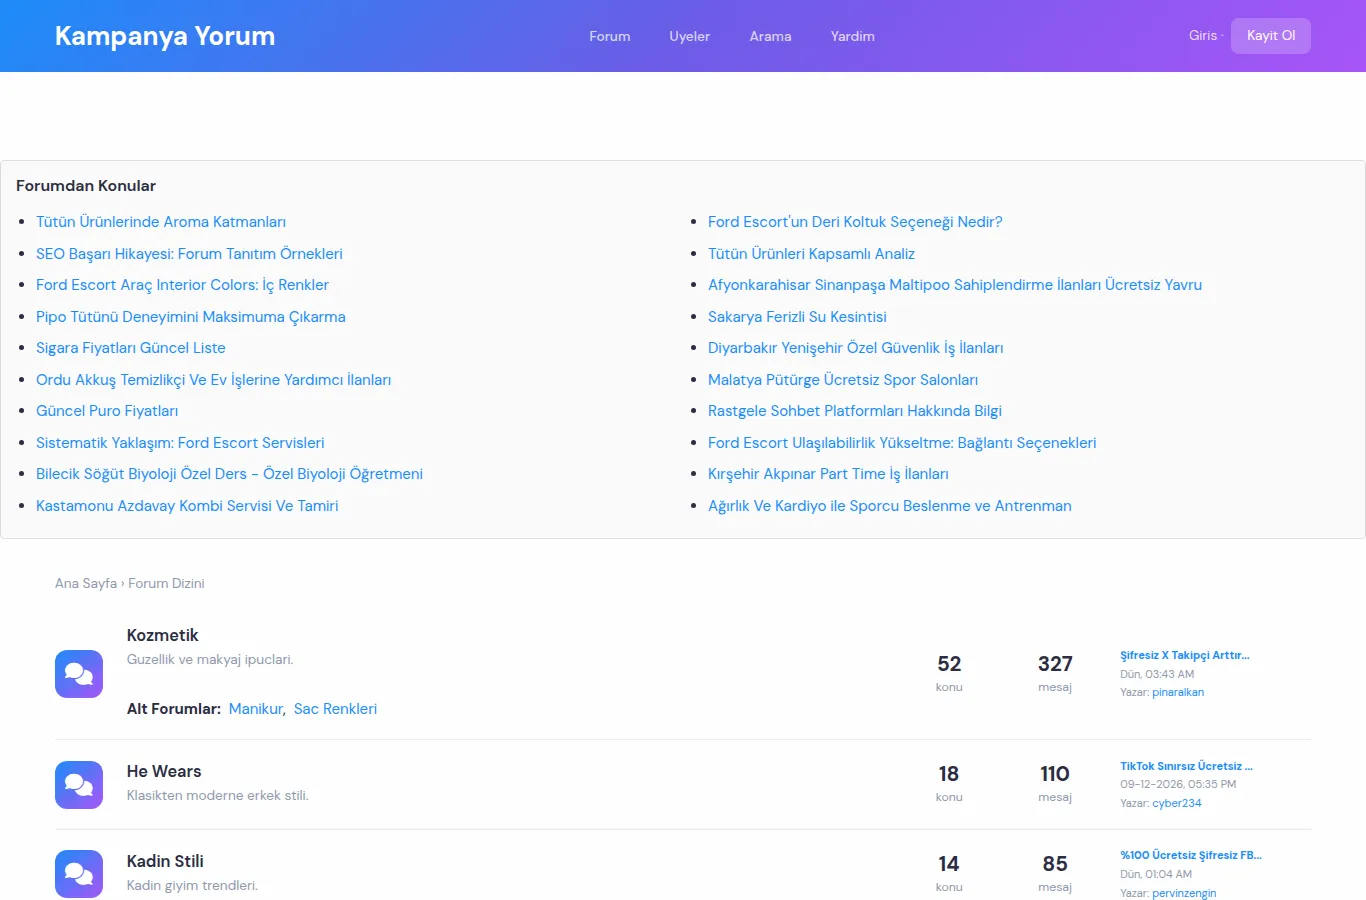Open the Sigara Fiyatları Güncel Liste topic
Image resolution: width=1366 pixels, height=900 pixels.
(x=131, y=348)
